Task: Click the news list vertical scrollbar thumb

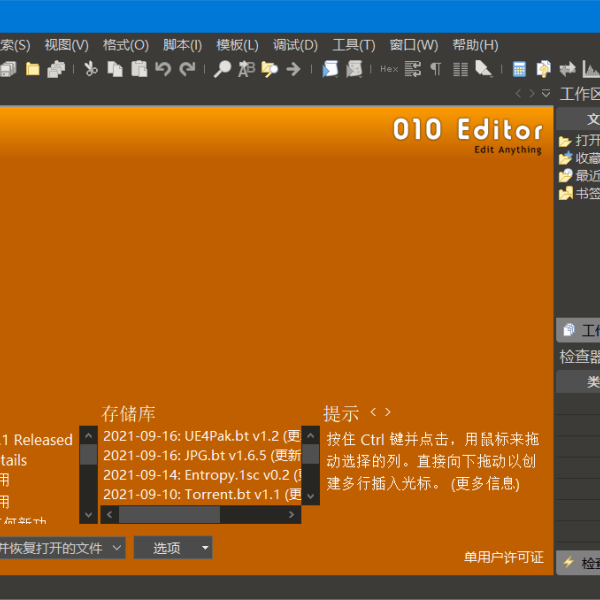Action: pos(88,454)
